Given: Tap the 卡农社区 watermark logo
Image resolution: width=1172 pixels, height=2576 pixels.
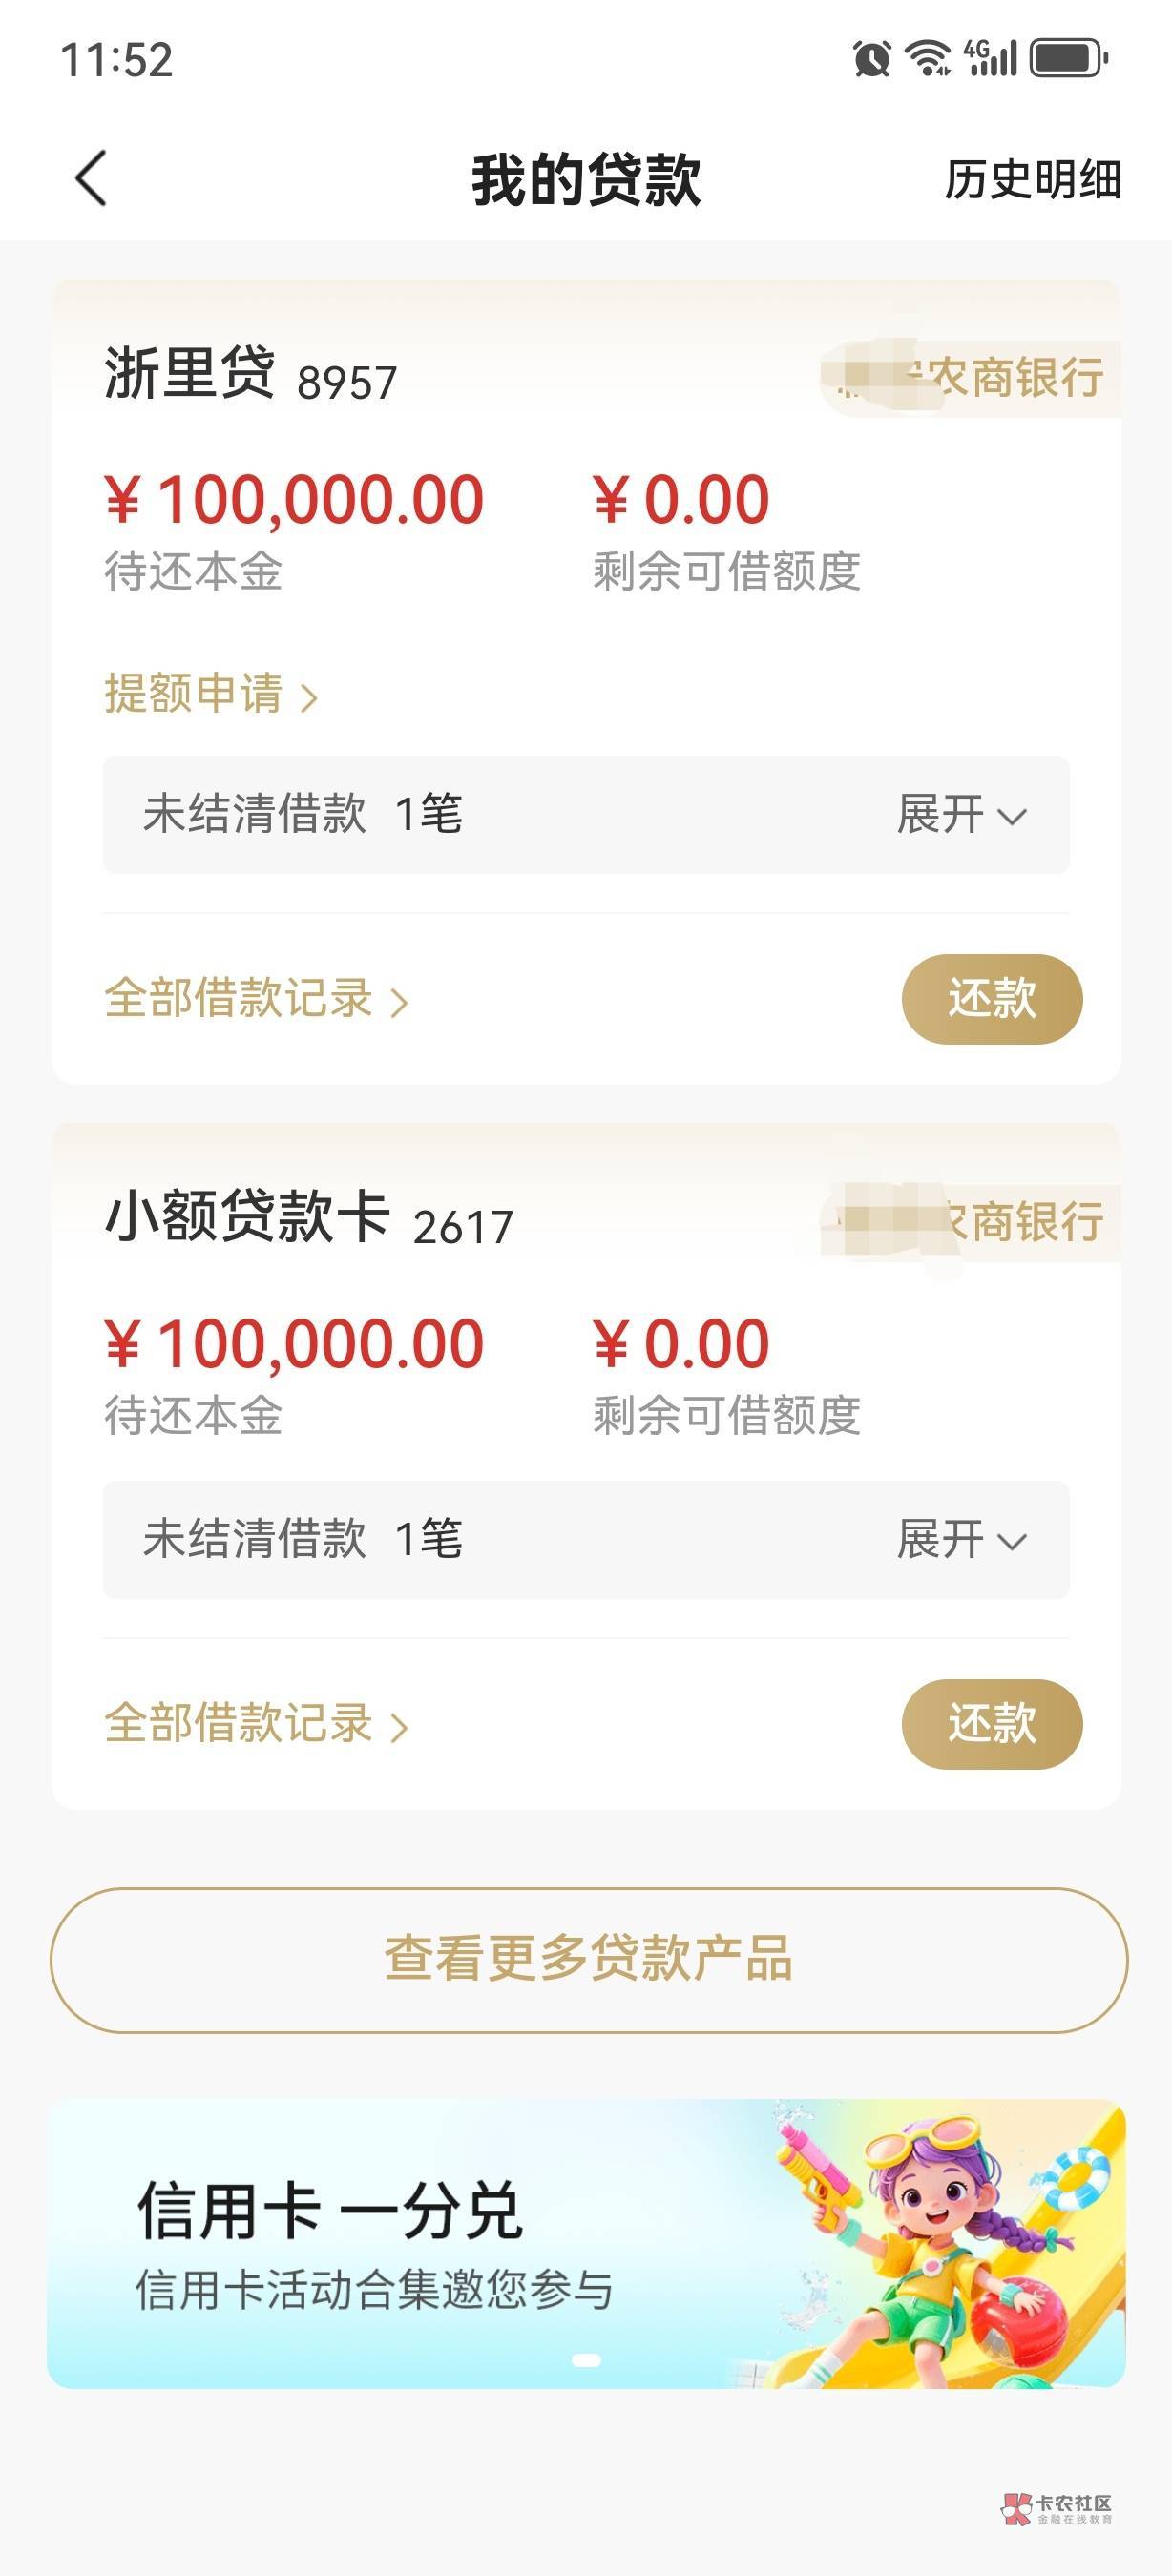Looking at the screenshot, I should click(x=1057, y=2506).
